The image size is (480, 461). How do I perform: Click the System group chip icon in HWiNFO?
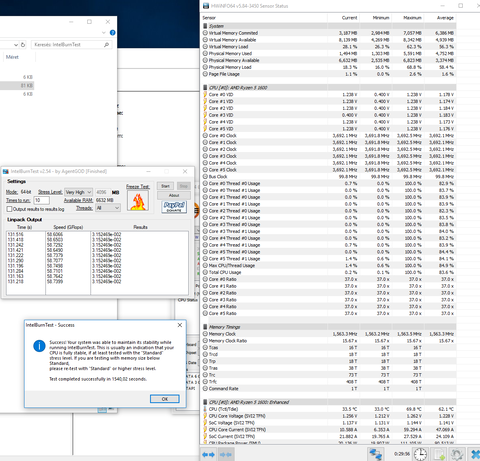point(205,26)
